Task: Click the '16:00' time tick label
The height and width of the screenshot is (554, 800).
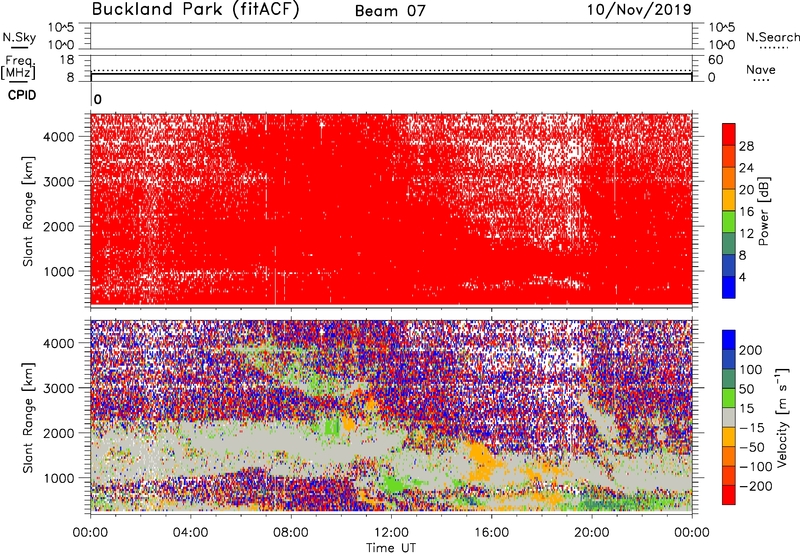Action: click(491, 533)
